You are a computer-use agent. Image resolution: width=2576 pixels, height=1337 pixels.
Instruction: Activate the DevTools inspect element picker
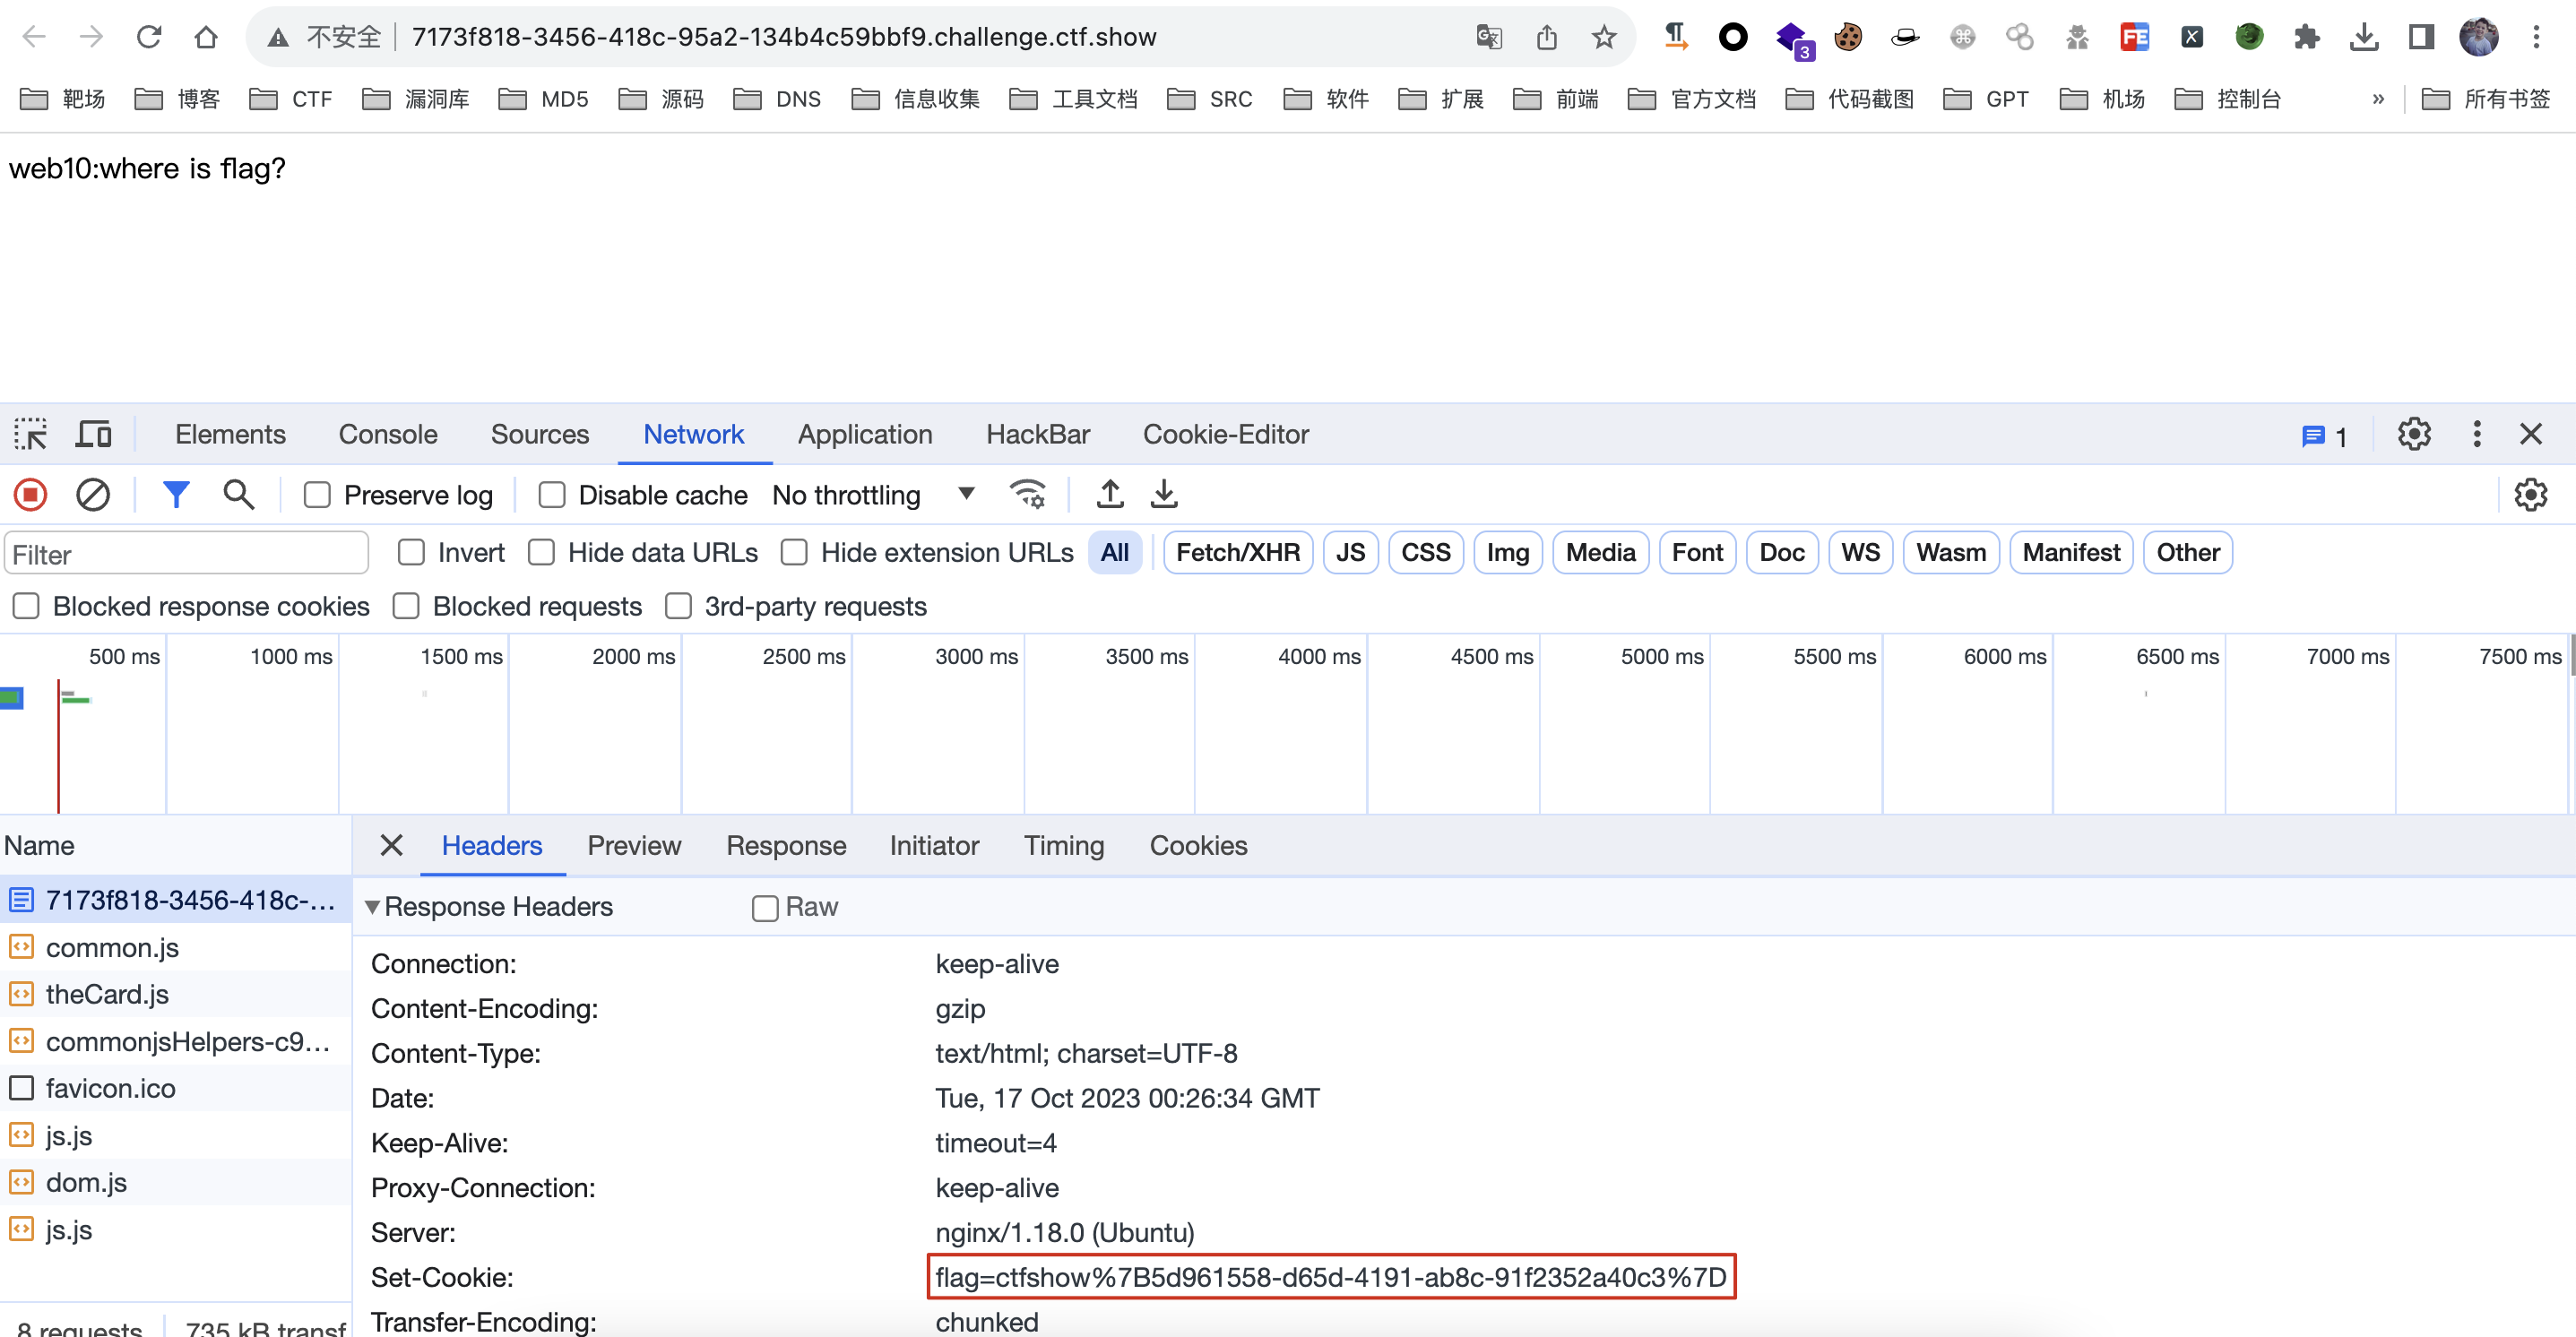30,434
